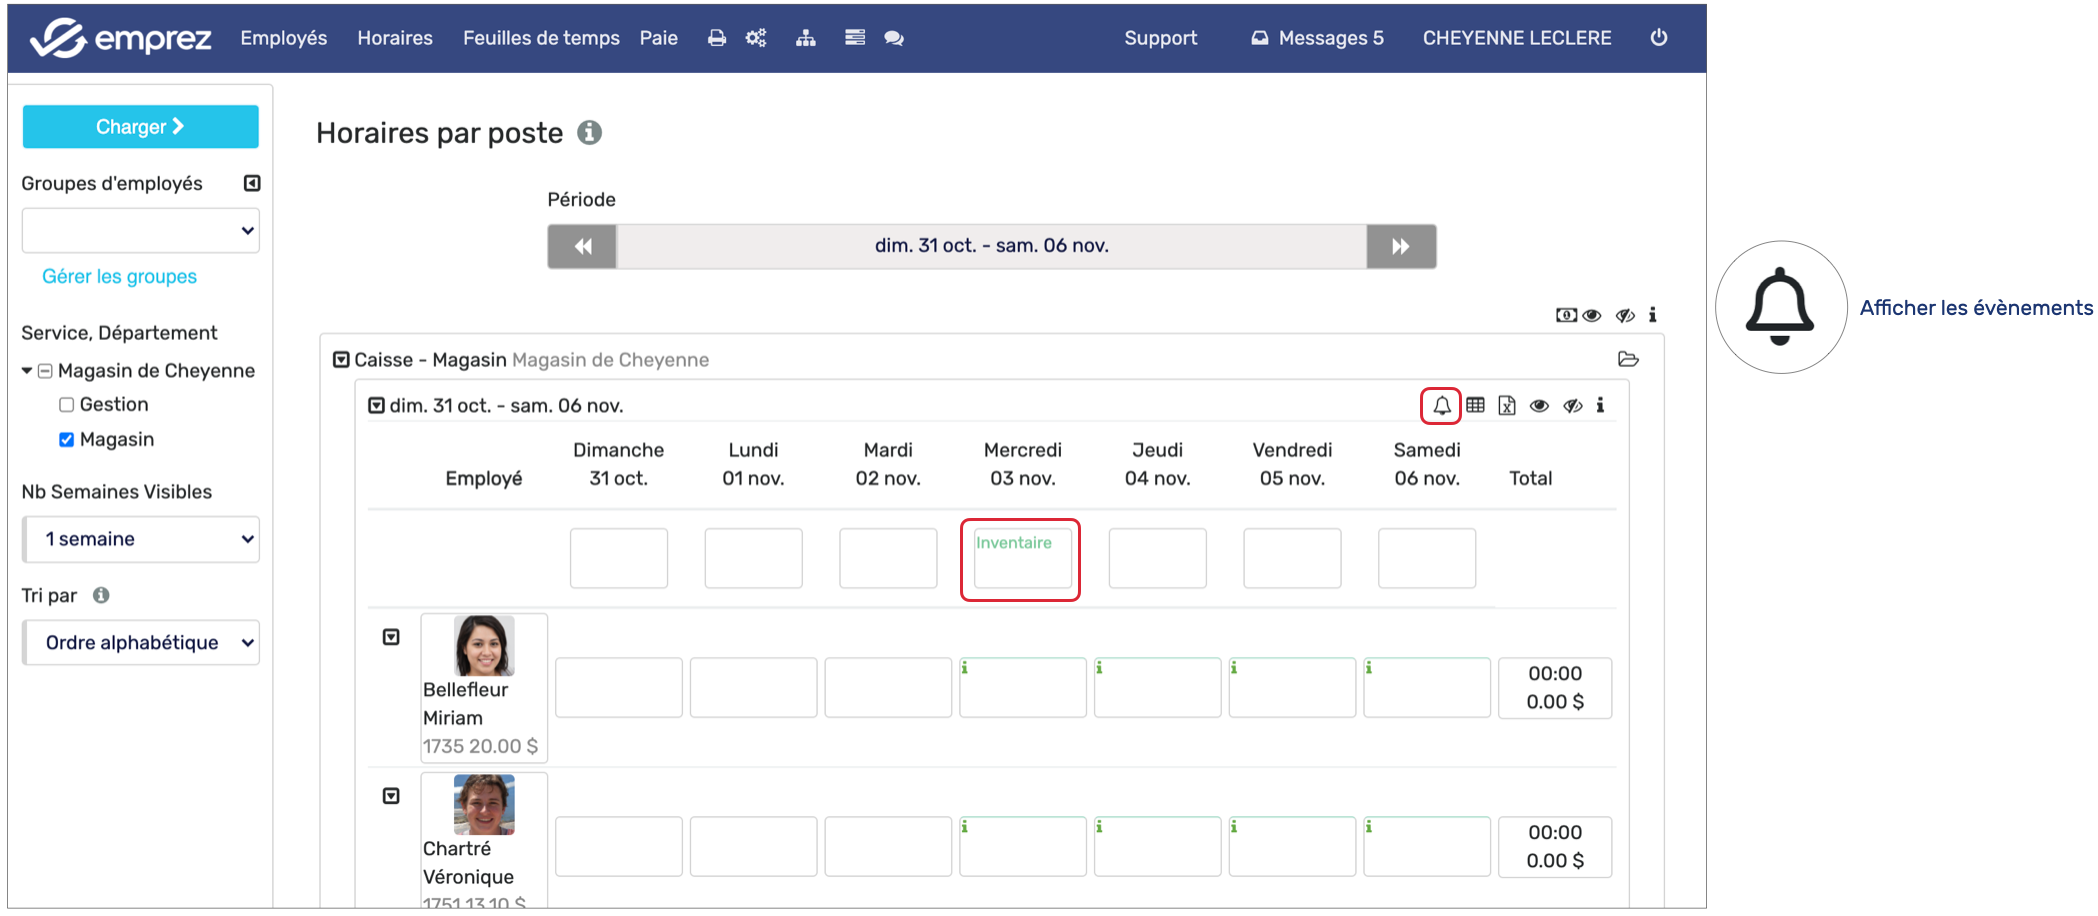This screenshot has width=2098, height=916.
Task: Check the Gestion department checkbox
Action: coord(67,405)
